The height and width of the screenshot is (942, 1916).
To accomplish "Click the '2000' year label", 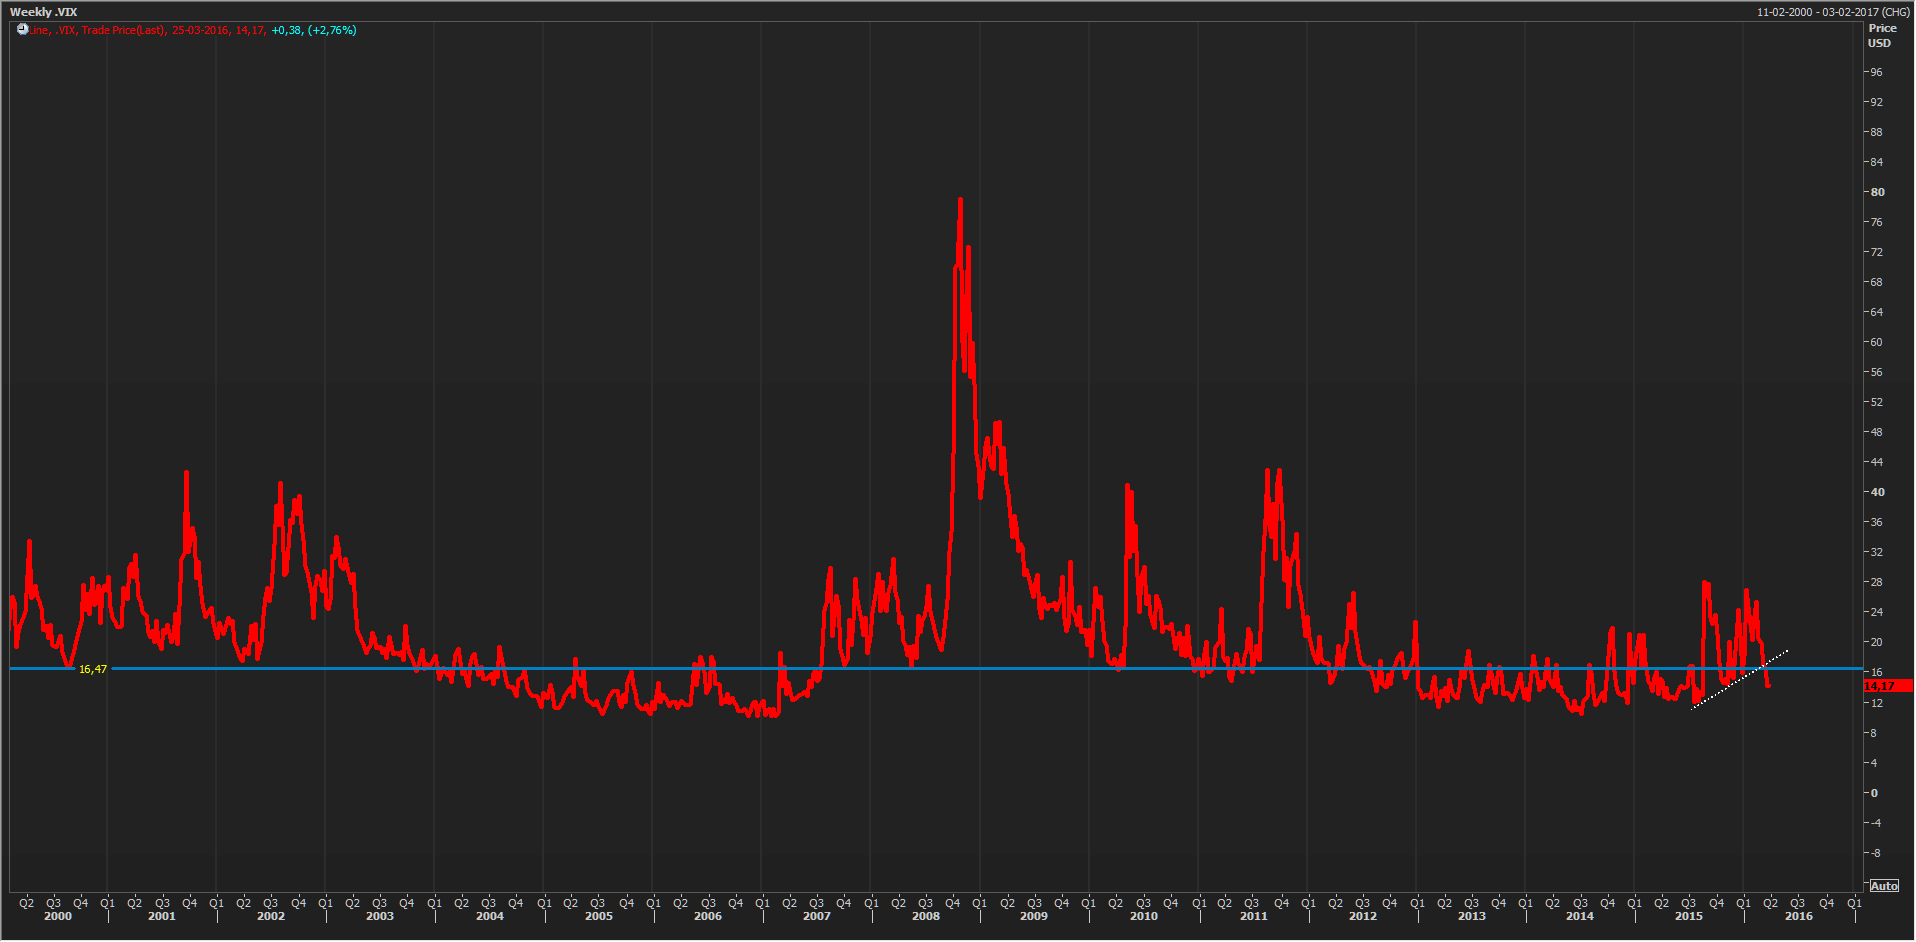I will (58, 916).
